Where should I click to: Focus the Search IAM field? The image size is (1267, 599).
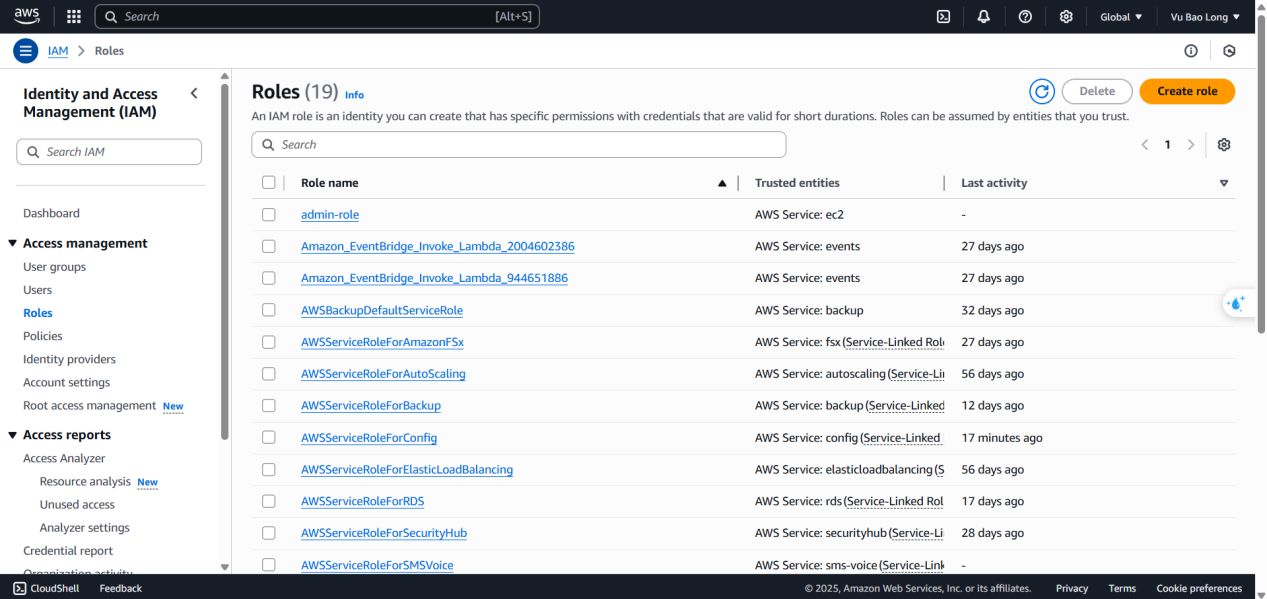[109, 152]
